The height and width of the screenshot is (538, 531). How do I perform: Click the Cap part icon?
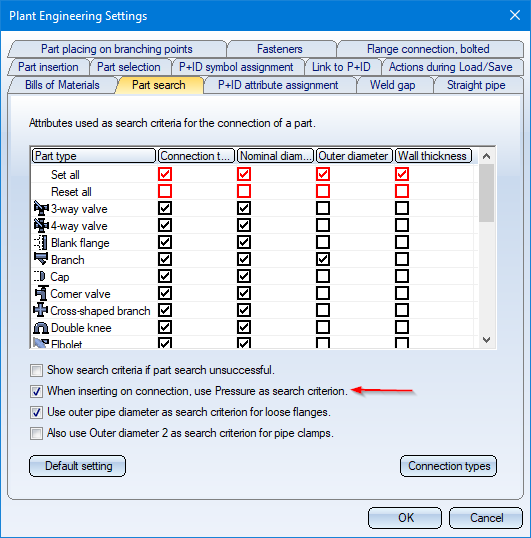(40, 276)
